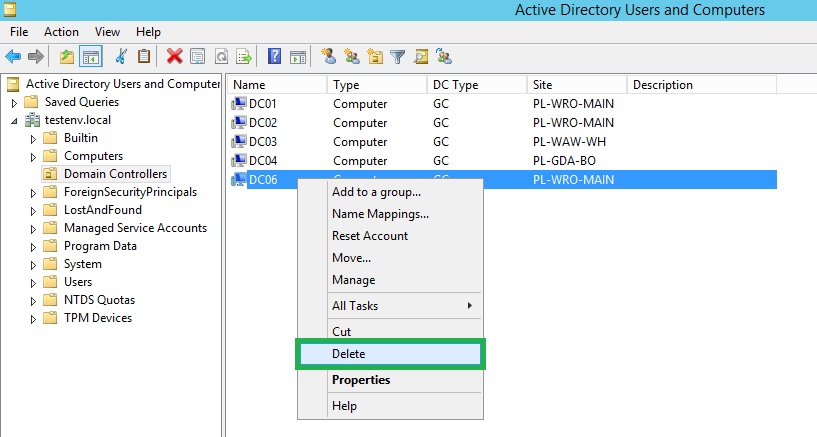Click the testenv.local domain icon
Screen dimensions: 817x437
32,120
